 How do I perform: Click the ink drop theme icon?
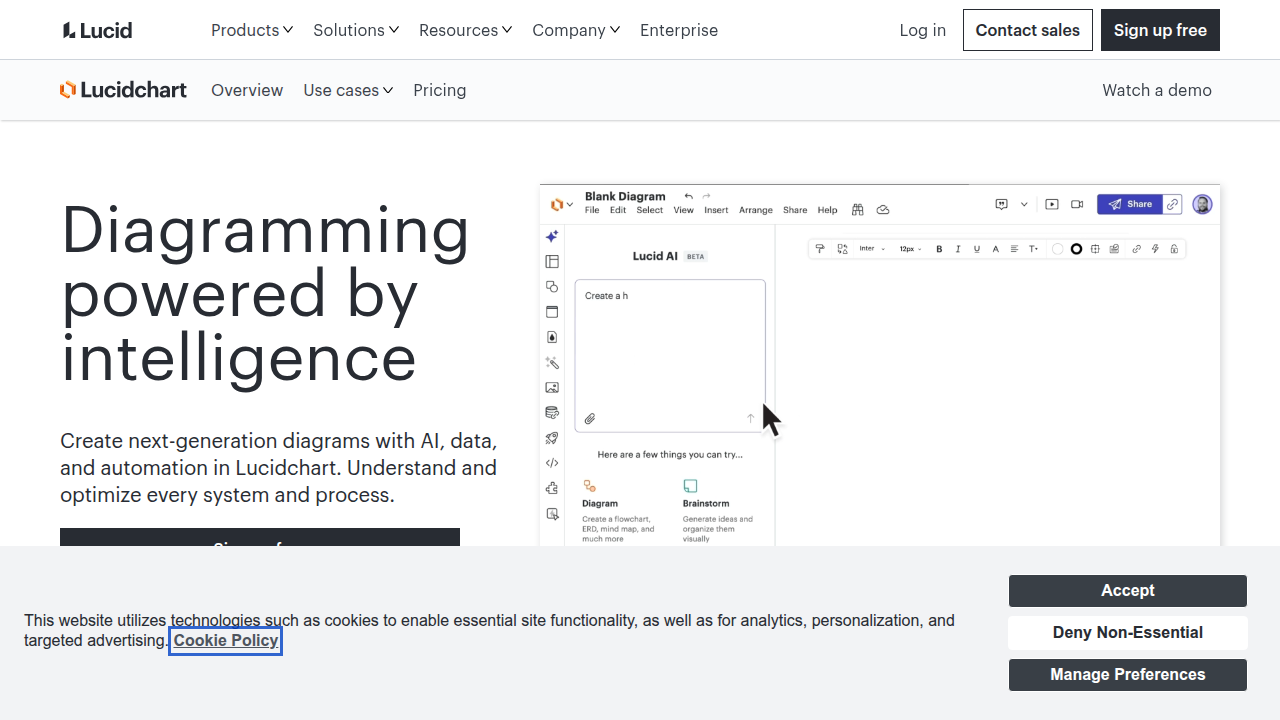(x=552, y=337)
